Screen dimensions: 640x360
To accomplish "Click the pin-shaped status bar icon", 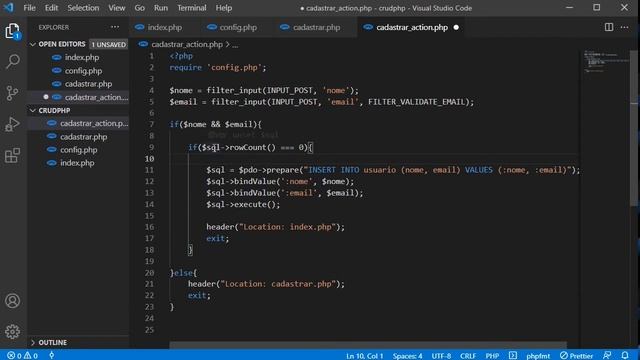I will coord(51,356).
